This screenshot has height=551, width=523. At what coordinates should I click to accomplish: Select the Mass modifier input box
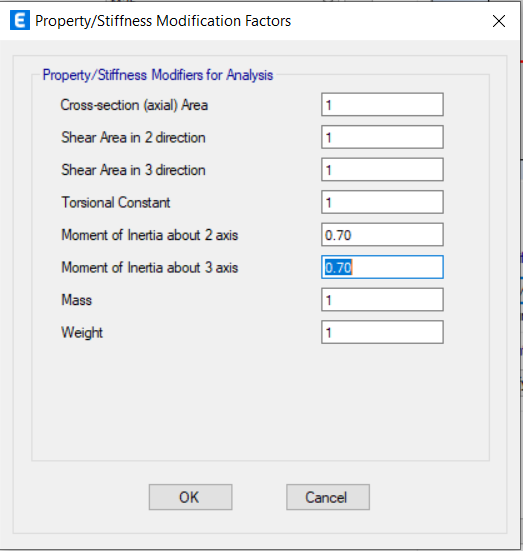point(382,300)
